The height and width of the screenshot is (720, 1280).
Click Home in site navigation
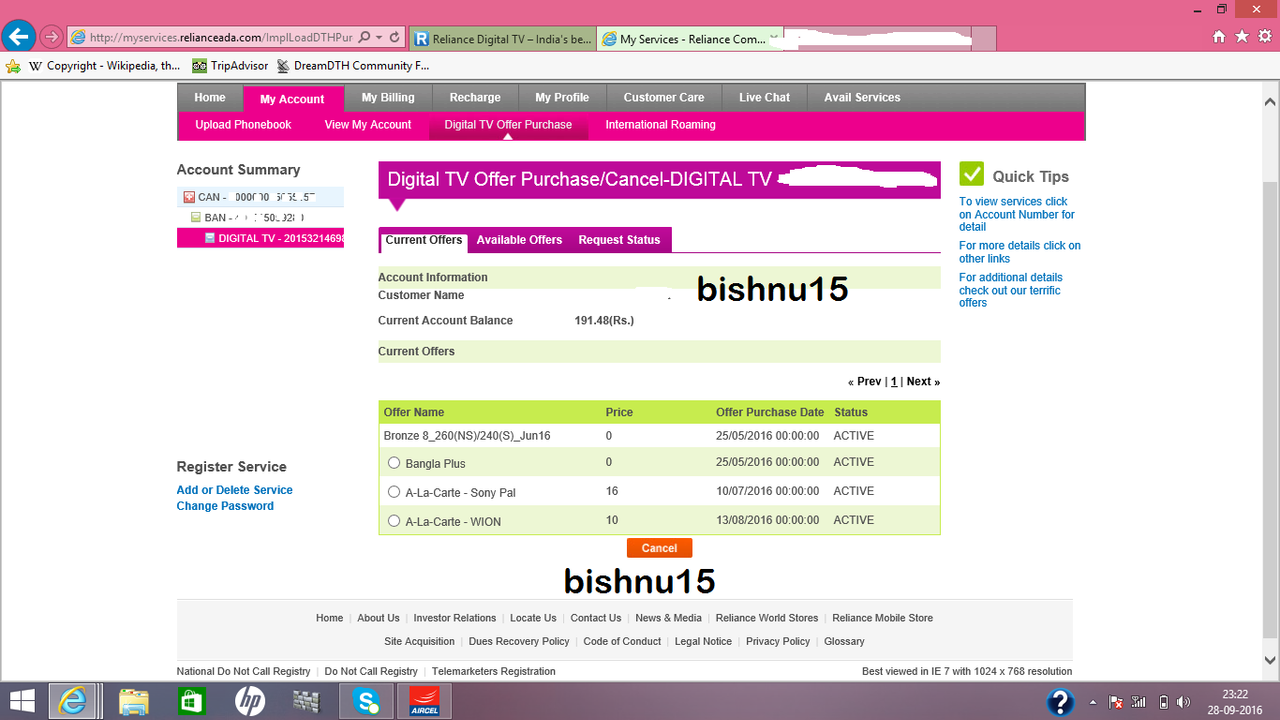coord(210,97)
